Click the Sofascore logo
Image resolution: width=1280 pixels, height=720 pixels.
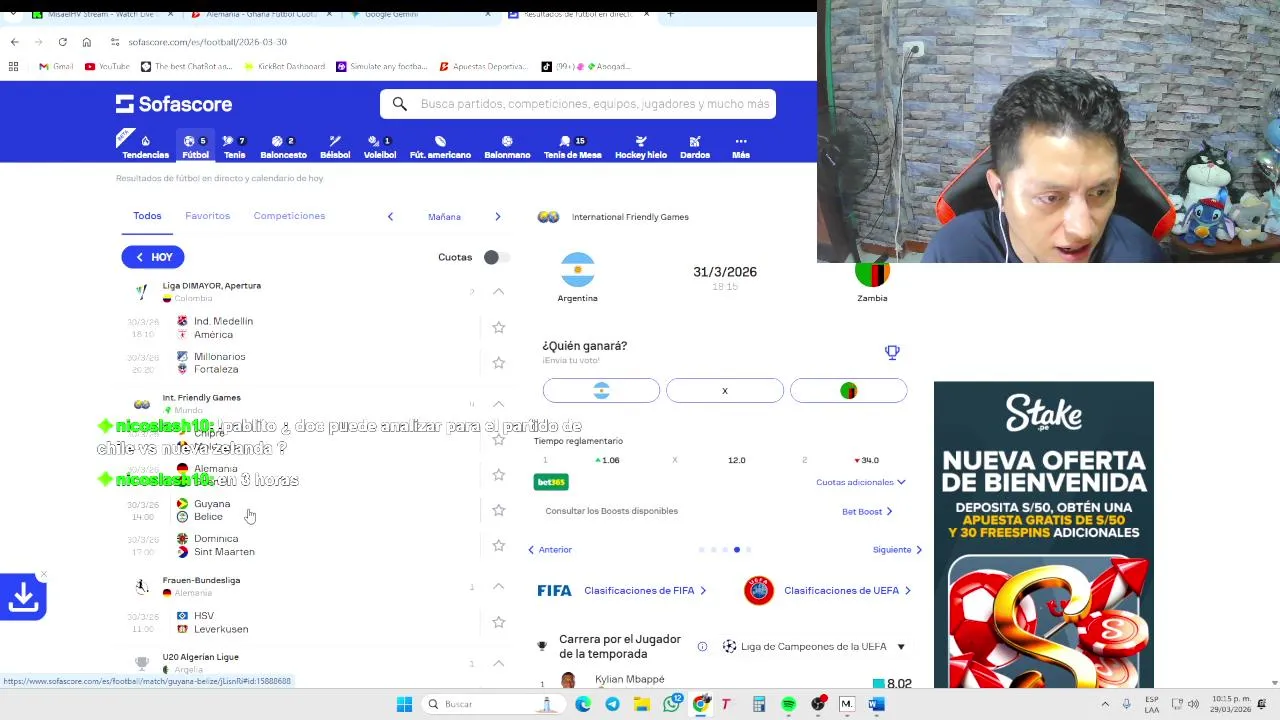tap(174, 104)
